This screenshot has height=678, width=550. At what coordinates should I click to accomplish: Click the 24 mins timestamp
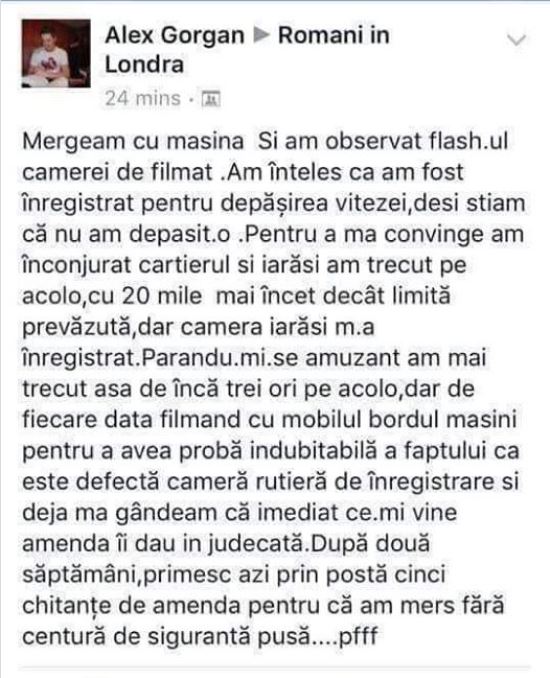tap(143, 98)
